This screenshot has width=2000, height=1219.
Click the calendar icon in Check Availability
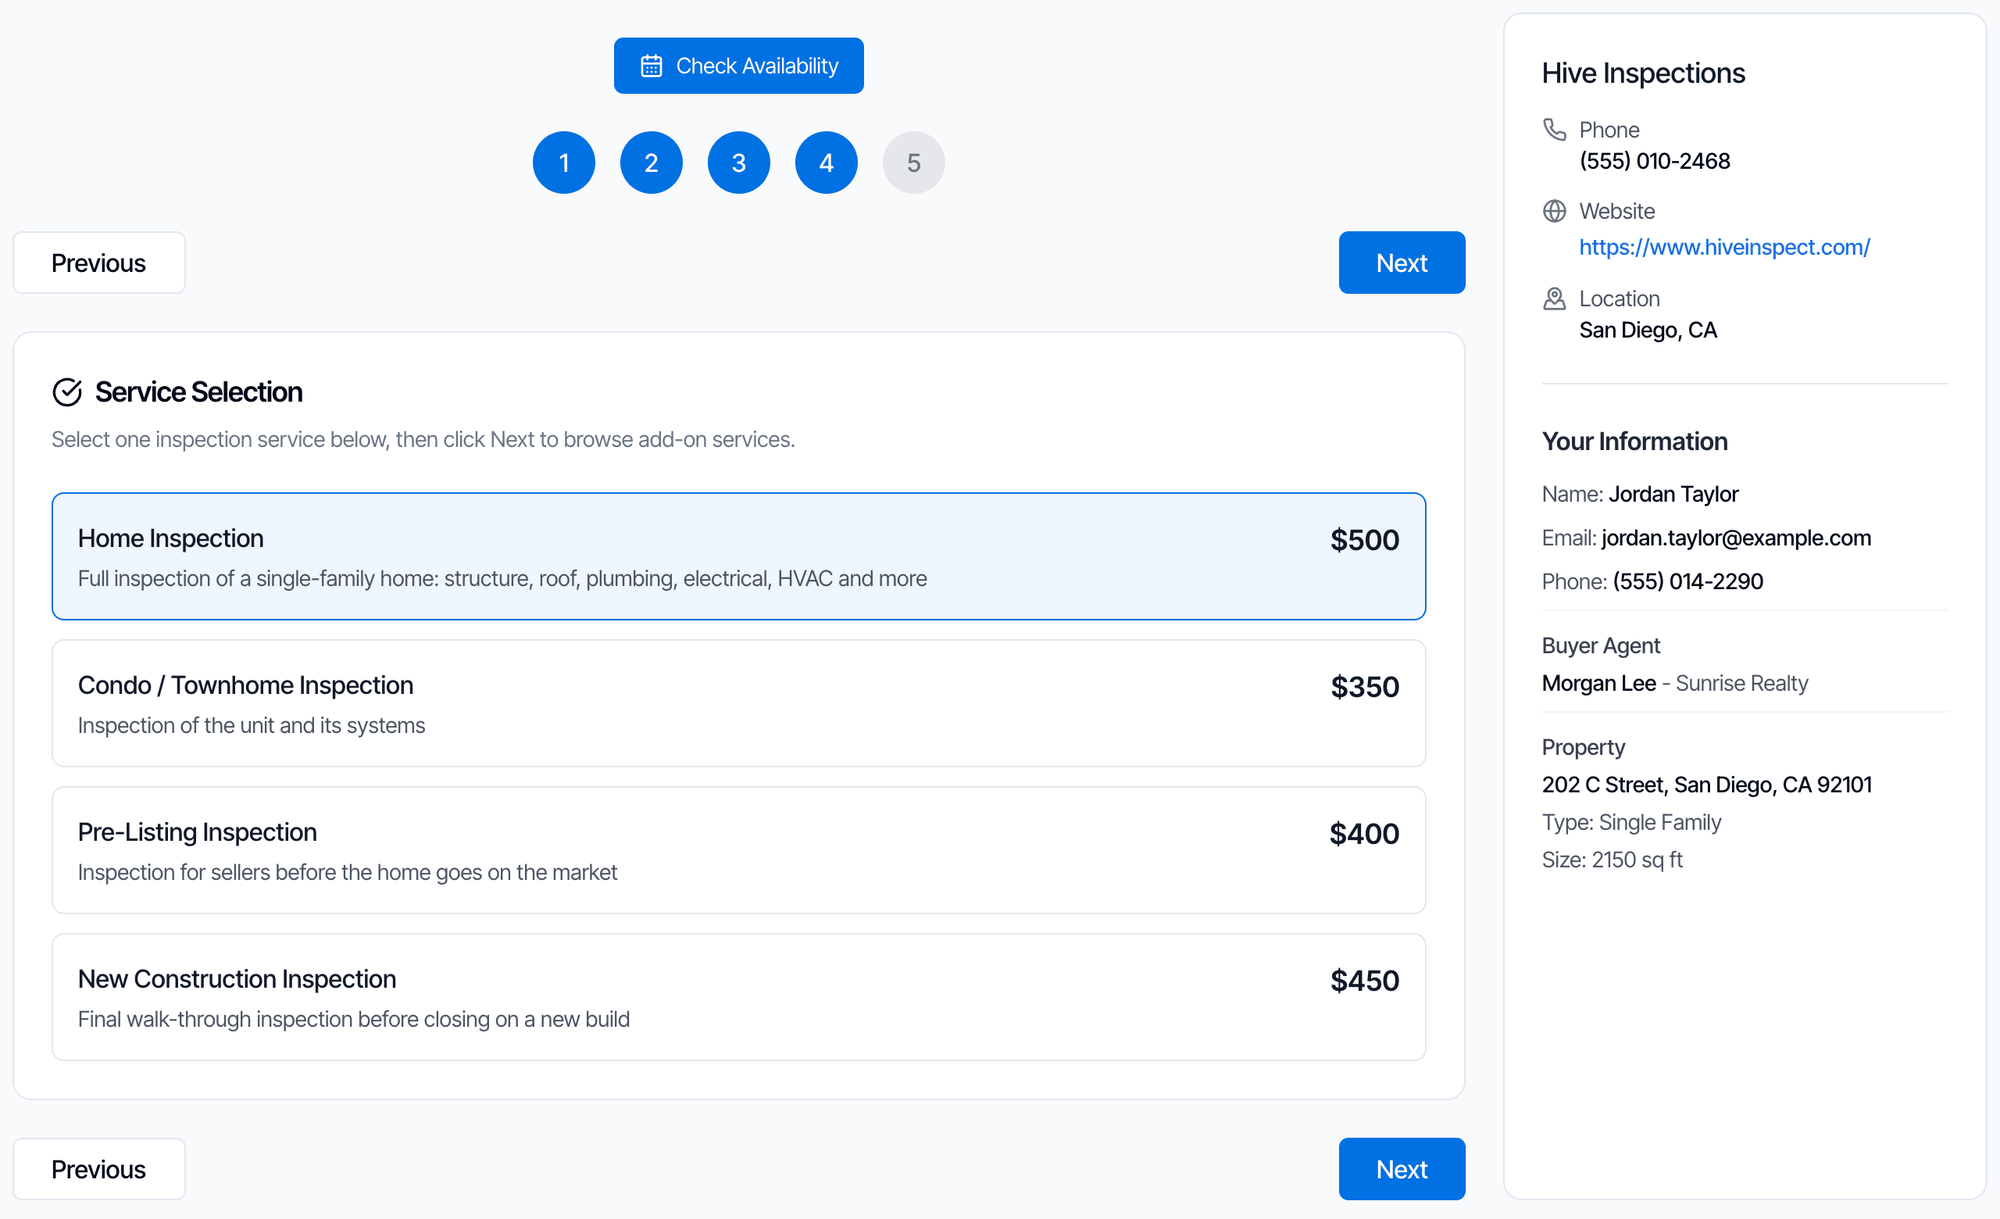651,66
